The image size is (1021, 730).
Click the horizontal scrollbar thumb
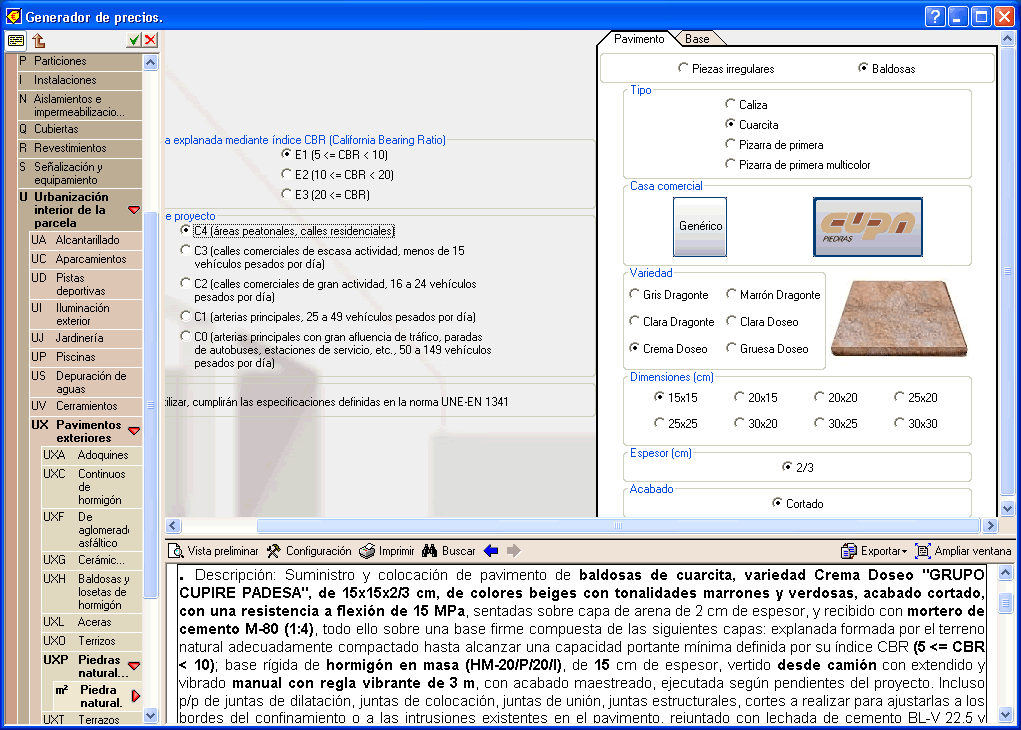coord(618,526)
